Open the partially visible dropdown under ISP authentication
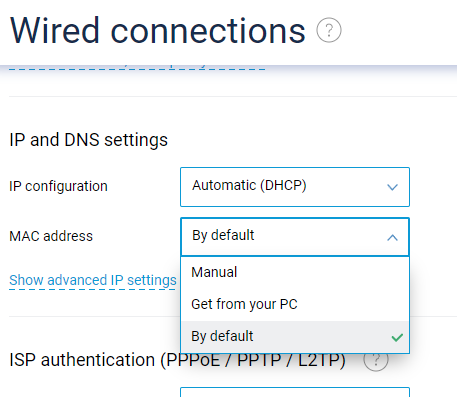The width and height of the screenshot is (457, 397). tap(295, 392)
